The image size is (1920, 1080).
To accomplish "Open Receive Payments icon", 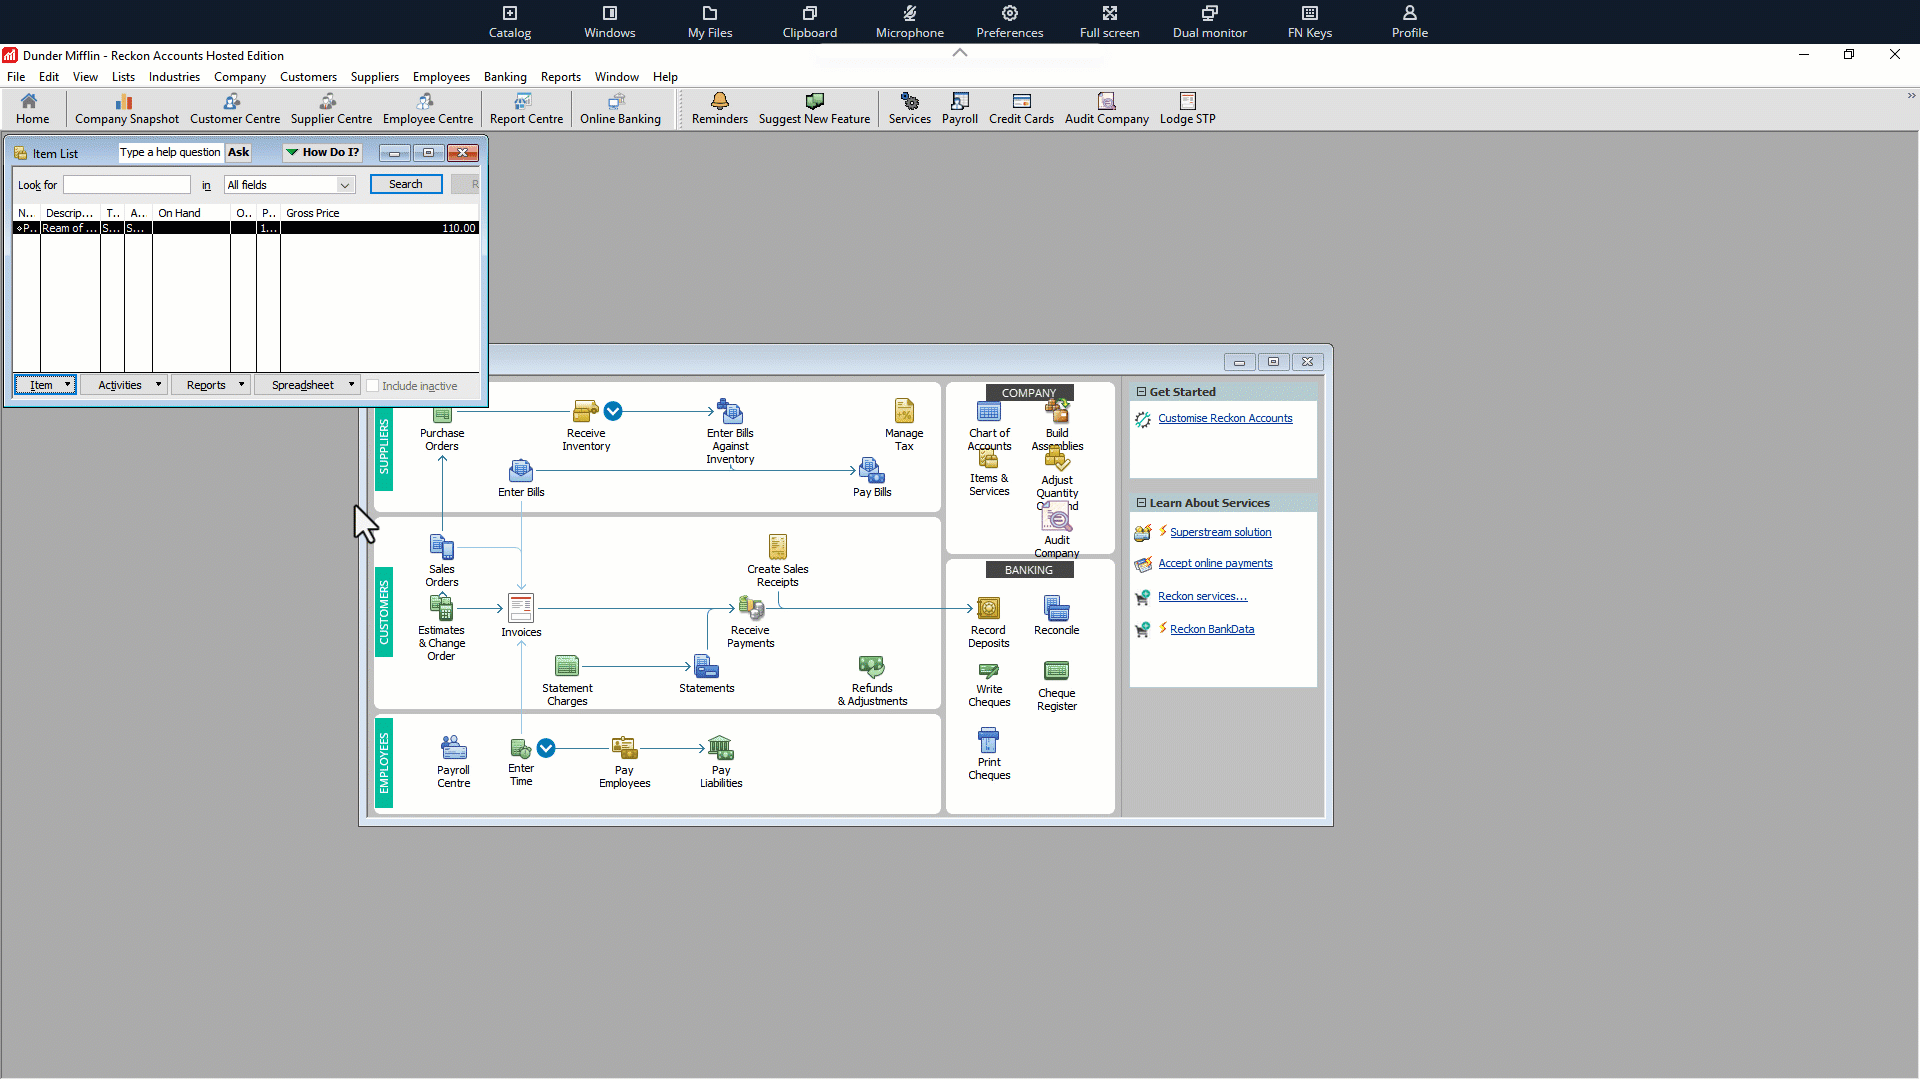I will point(750,622).
